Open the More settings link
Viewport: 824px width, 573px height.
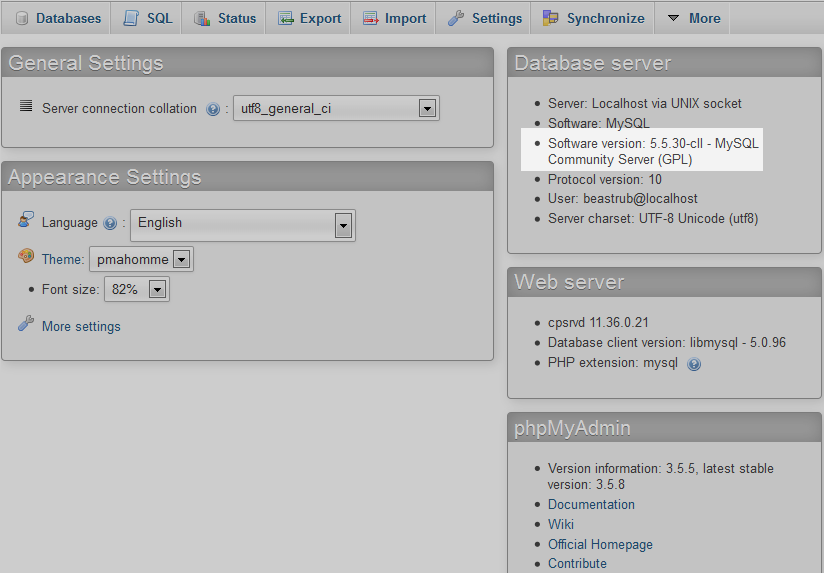click(x=81, y=326)
